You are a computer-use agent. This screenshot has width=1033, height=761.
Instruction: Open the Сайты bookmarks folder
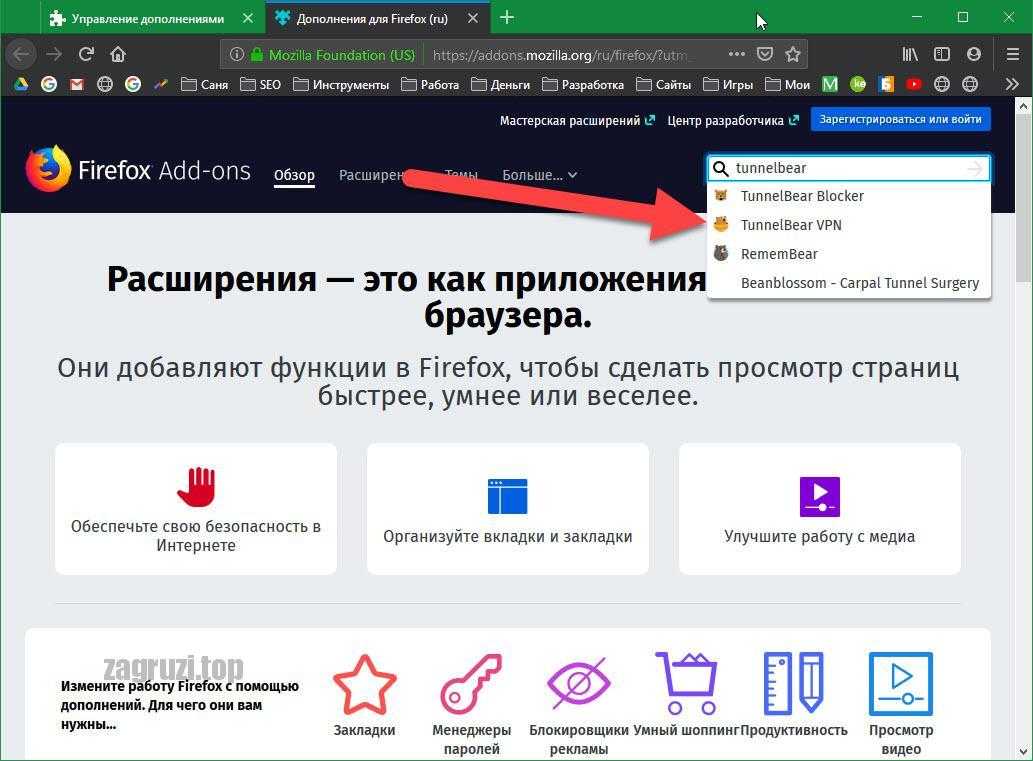(x=663, y=84)
